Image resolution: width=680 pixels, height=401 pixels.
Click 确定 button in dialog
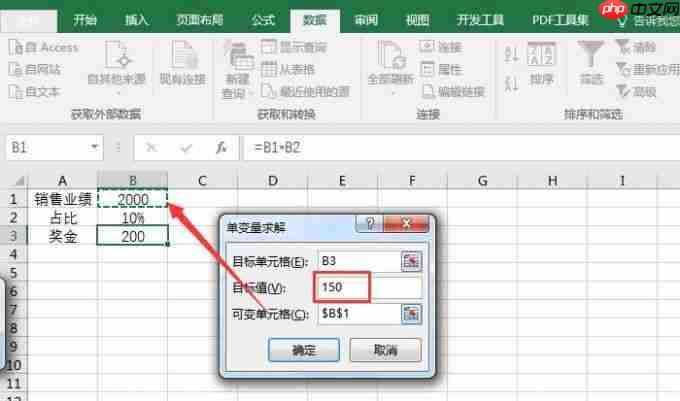tap(304, 350)
